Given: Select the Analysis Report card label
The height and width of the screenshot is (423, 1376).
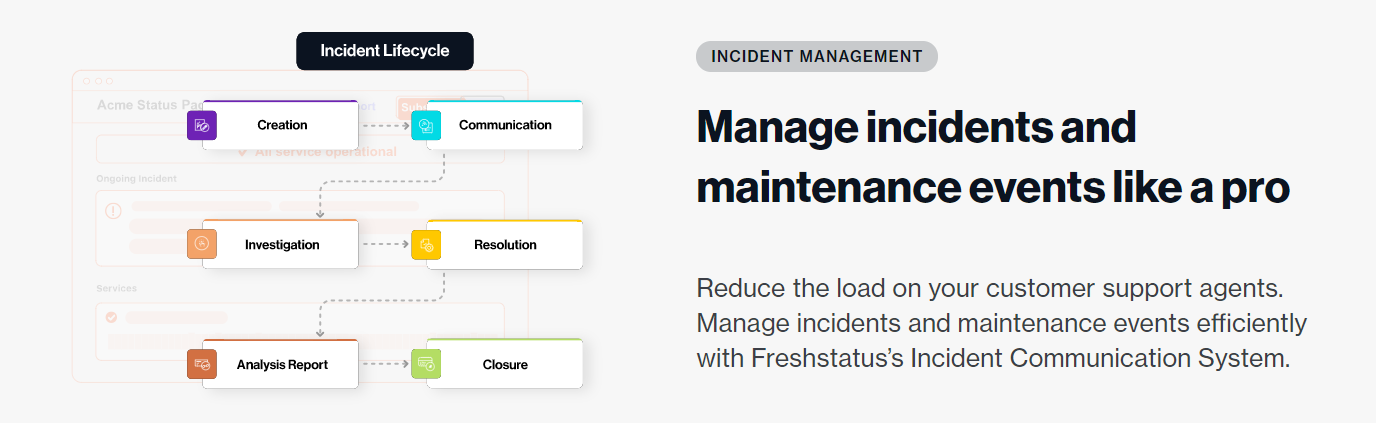Looking at the screenshot, I should pos(282,365).
